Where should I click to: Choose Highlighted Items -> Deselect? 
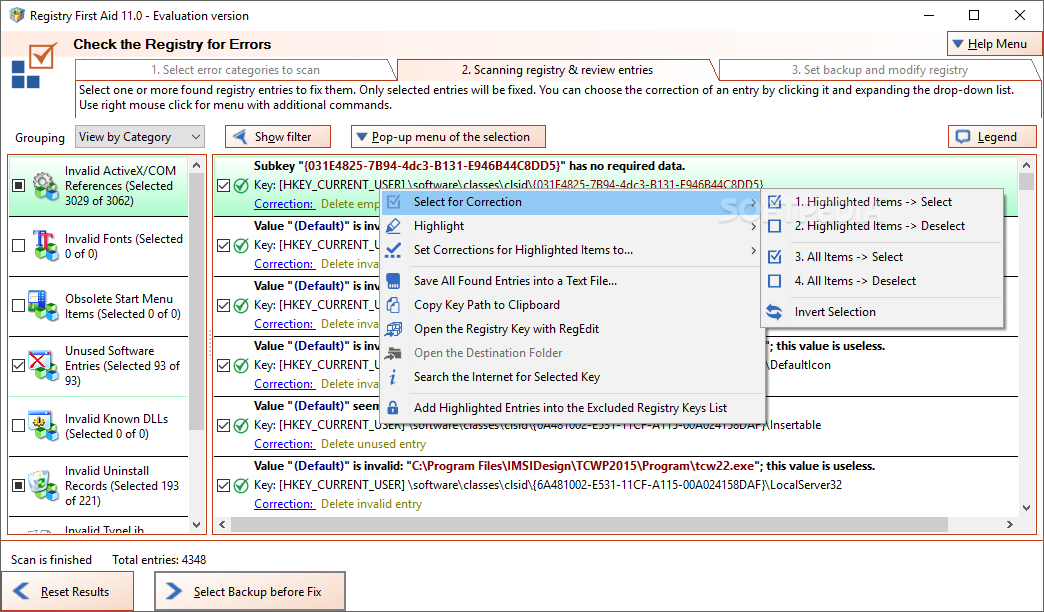(882, 226)
